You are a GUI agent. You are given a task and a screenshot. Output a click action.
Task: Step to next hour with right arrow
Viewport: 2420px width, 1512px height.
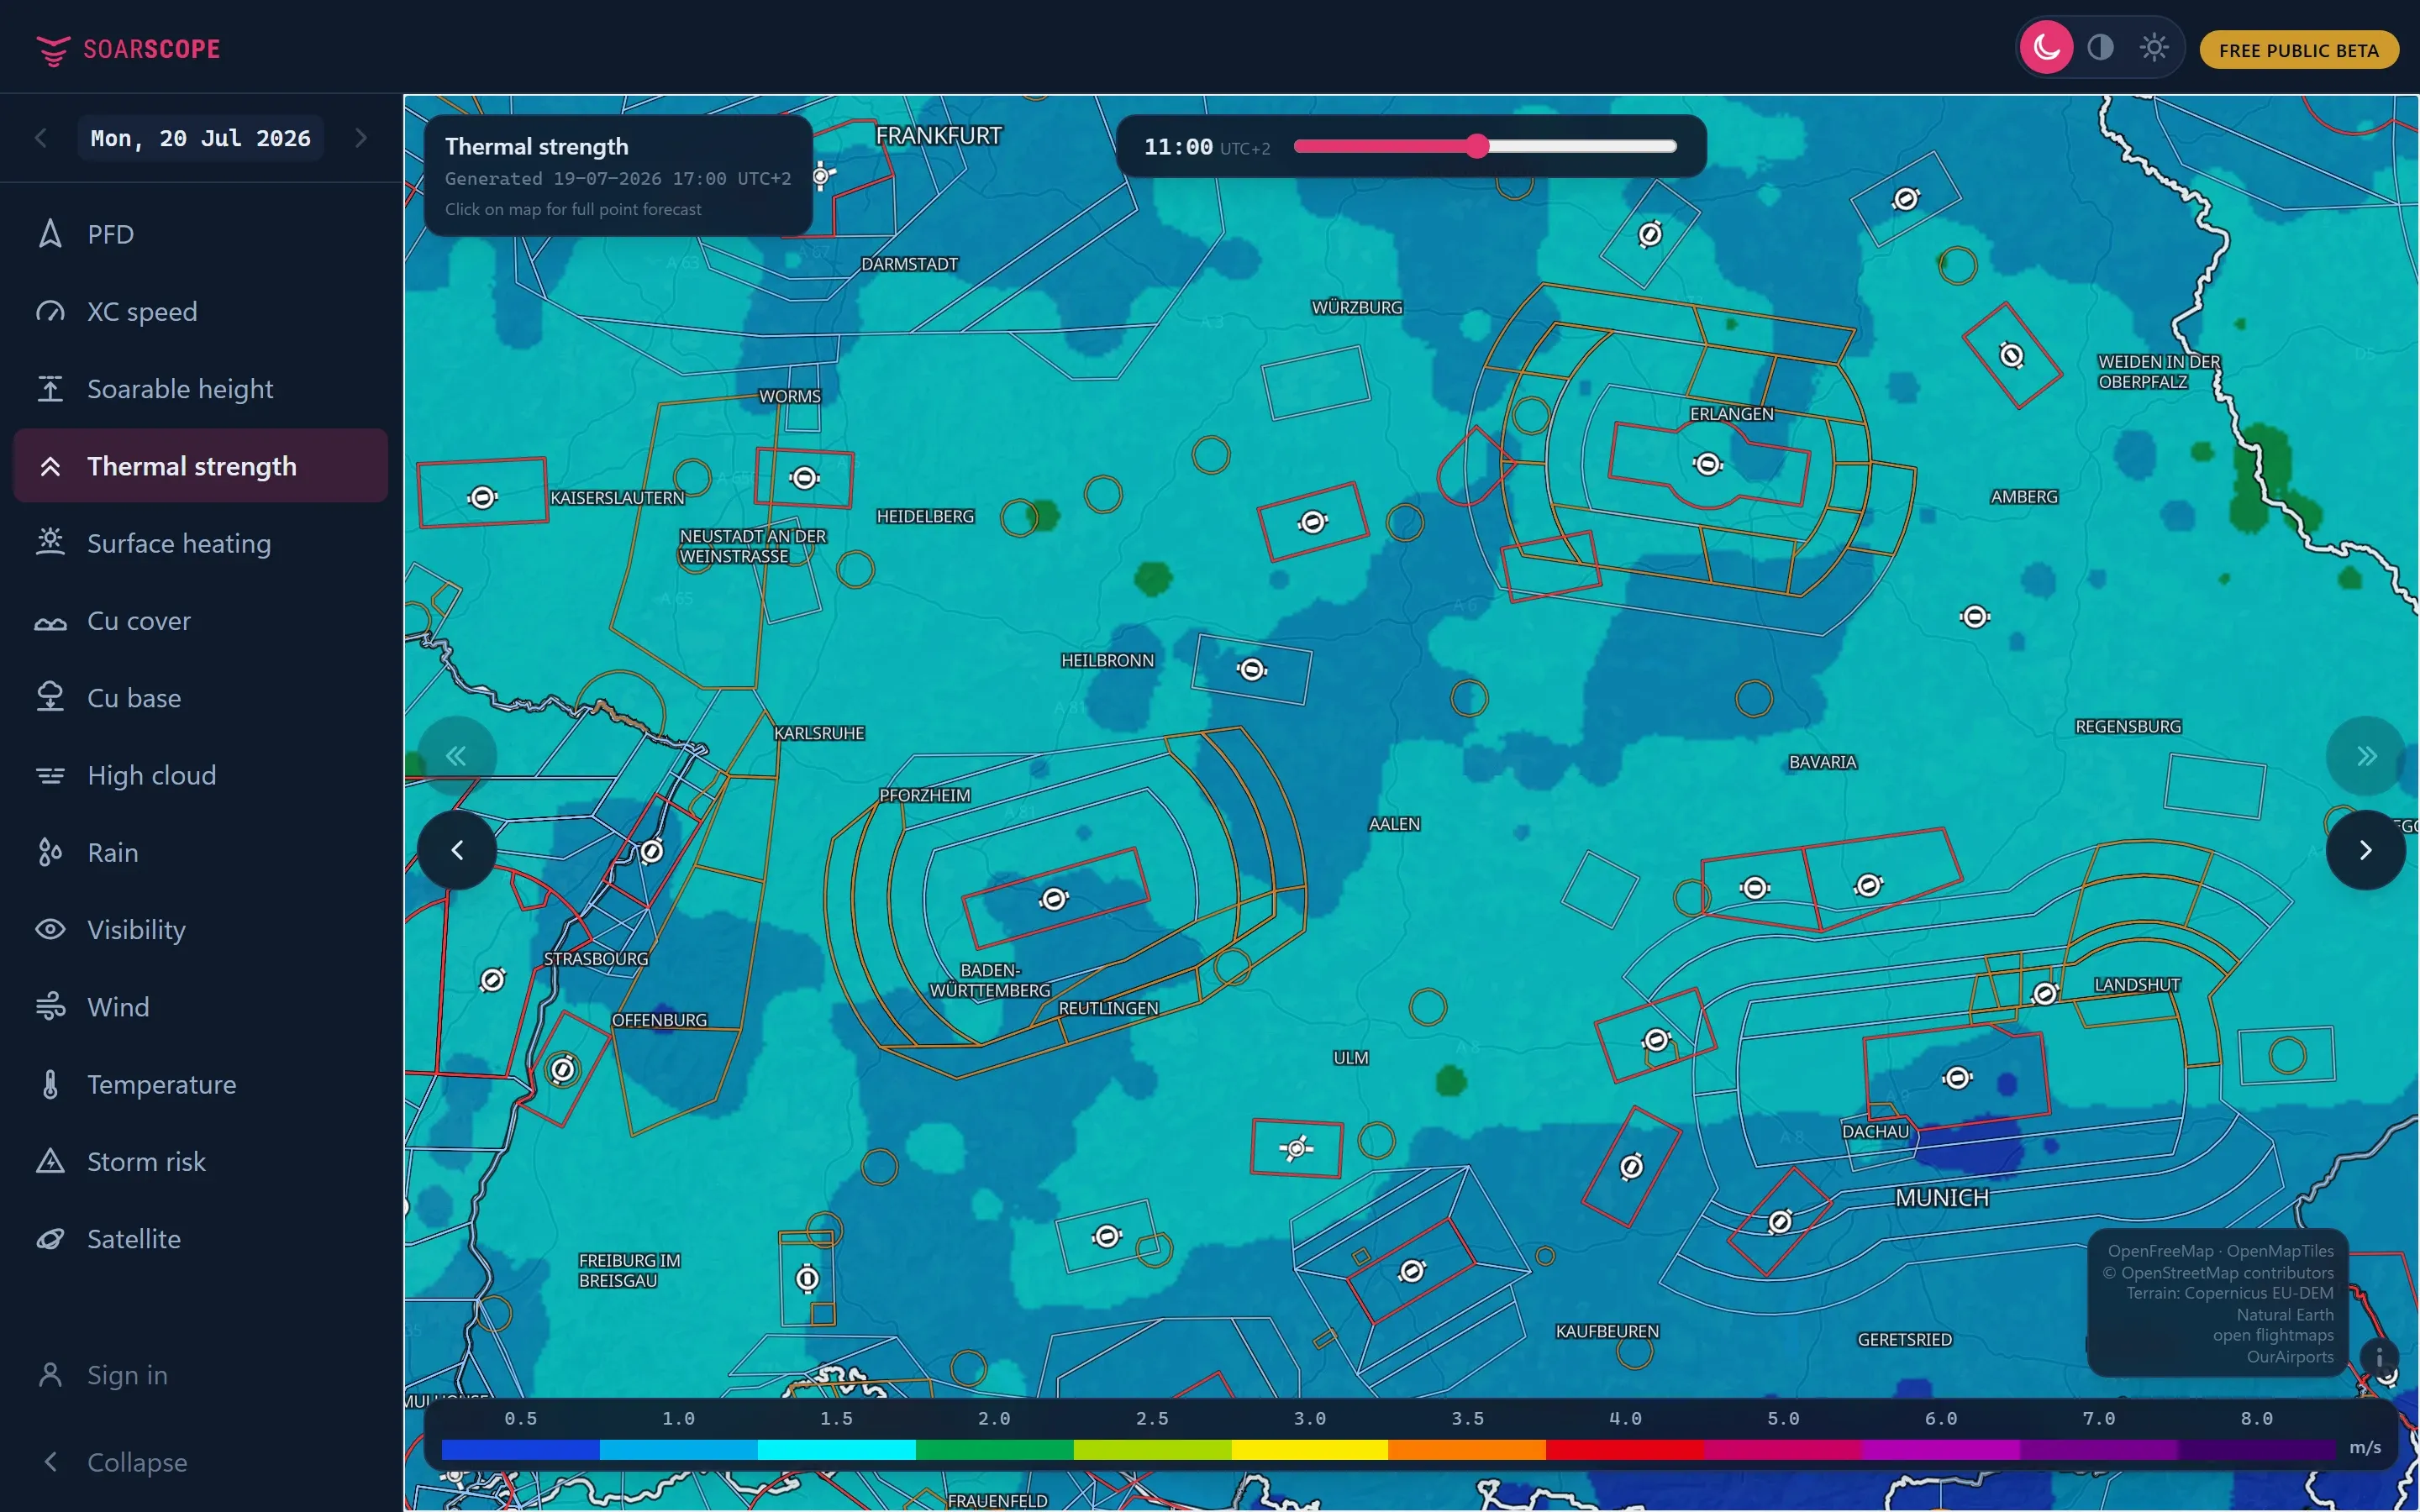(x=2365, y=850)
